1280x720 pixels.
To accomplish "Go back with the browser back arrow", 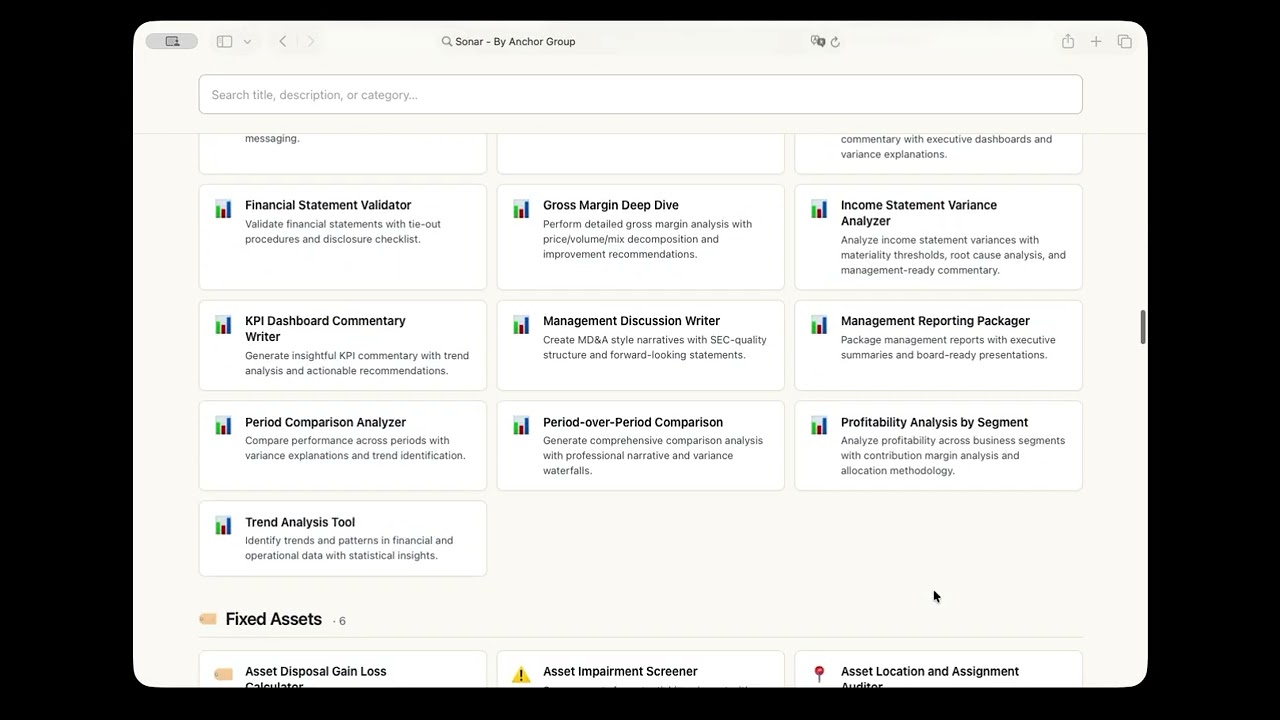I will point(283,41).
